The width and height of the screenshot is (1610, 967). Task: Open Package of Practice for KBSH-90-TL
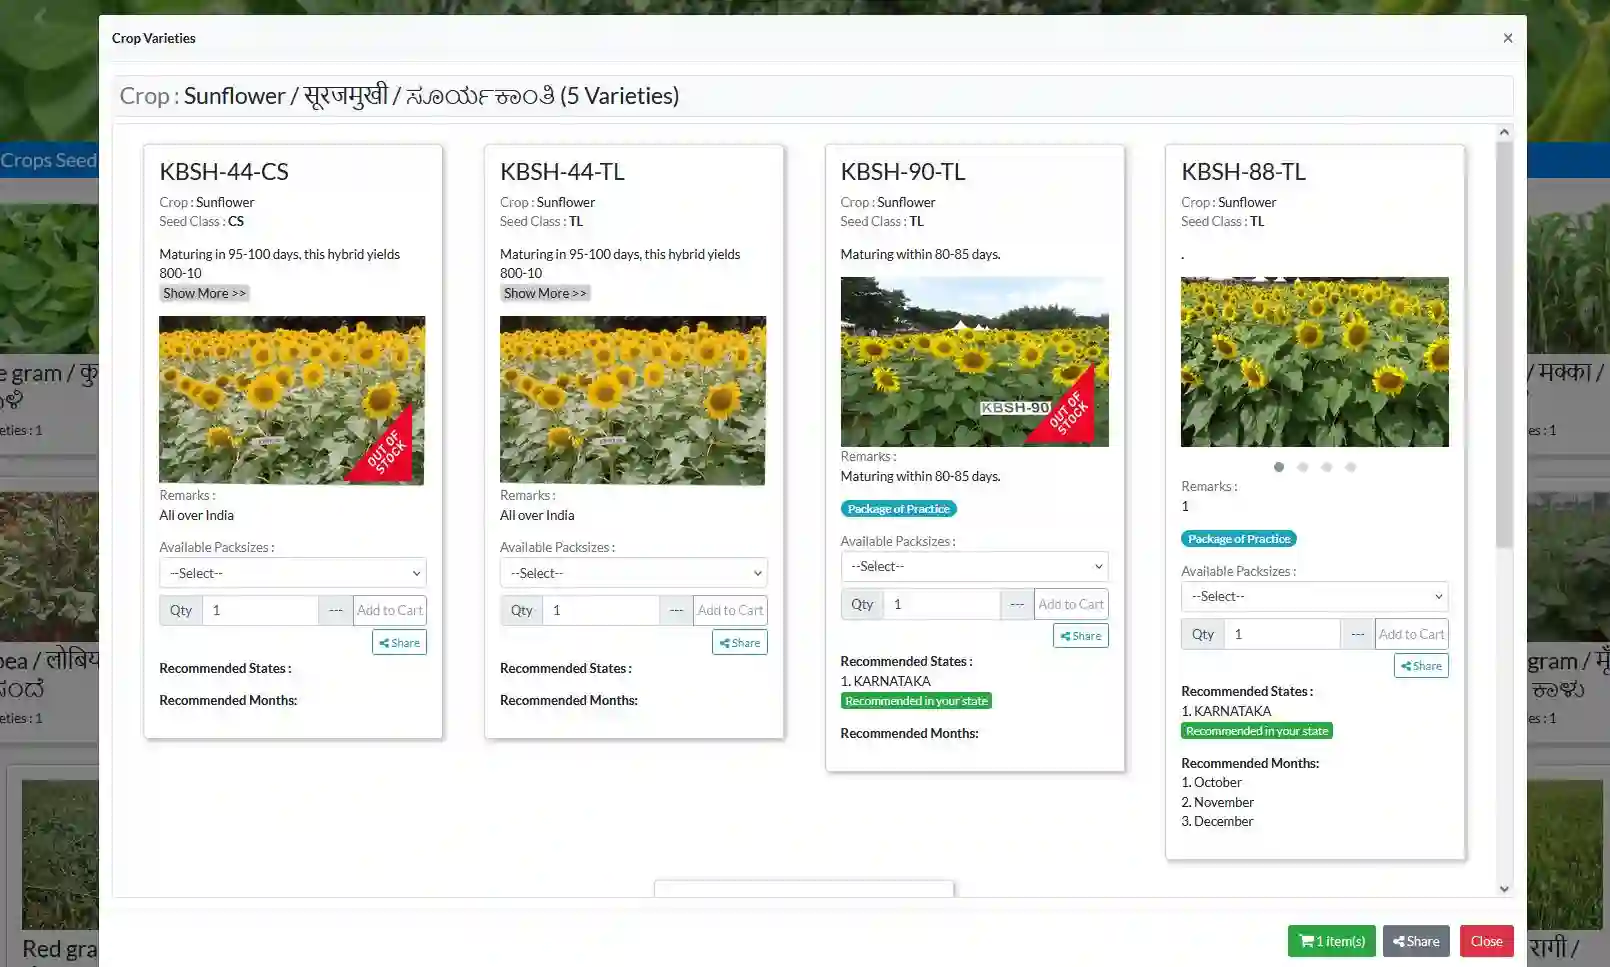(x=898, y=509)
